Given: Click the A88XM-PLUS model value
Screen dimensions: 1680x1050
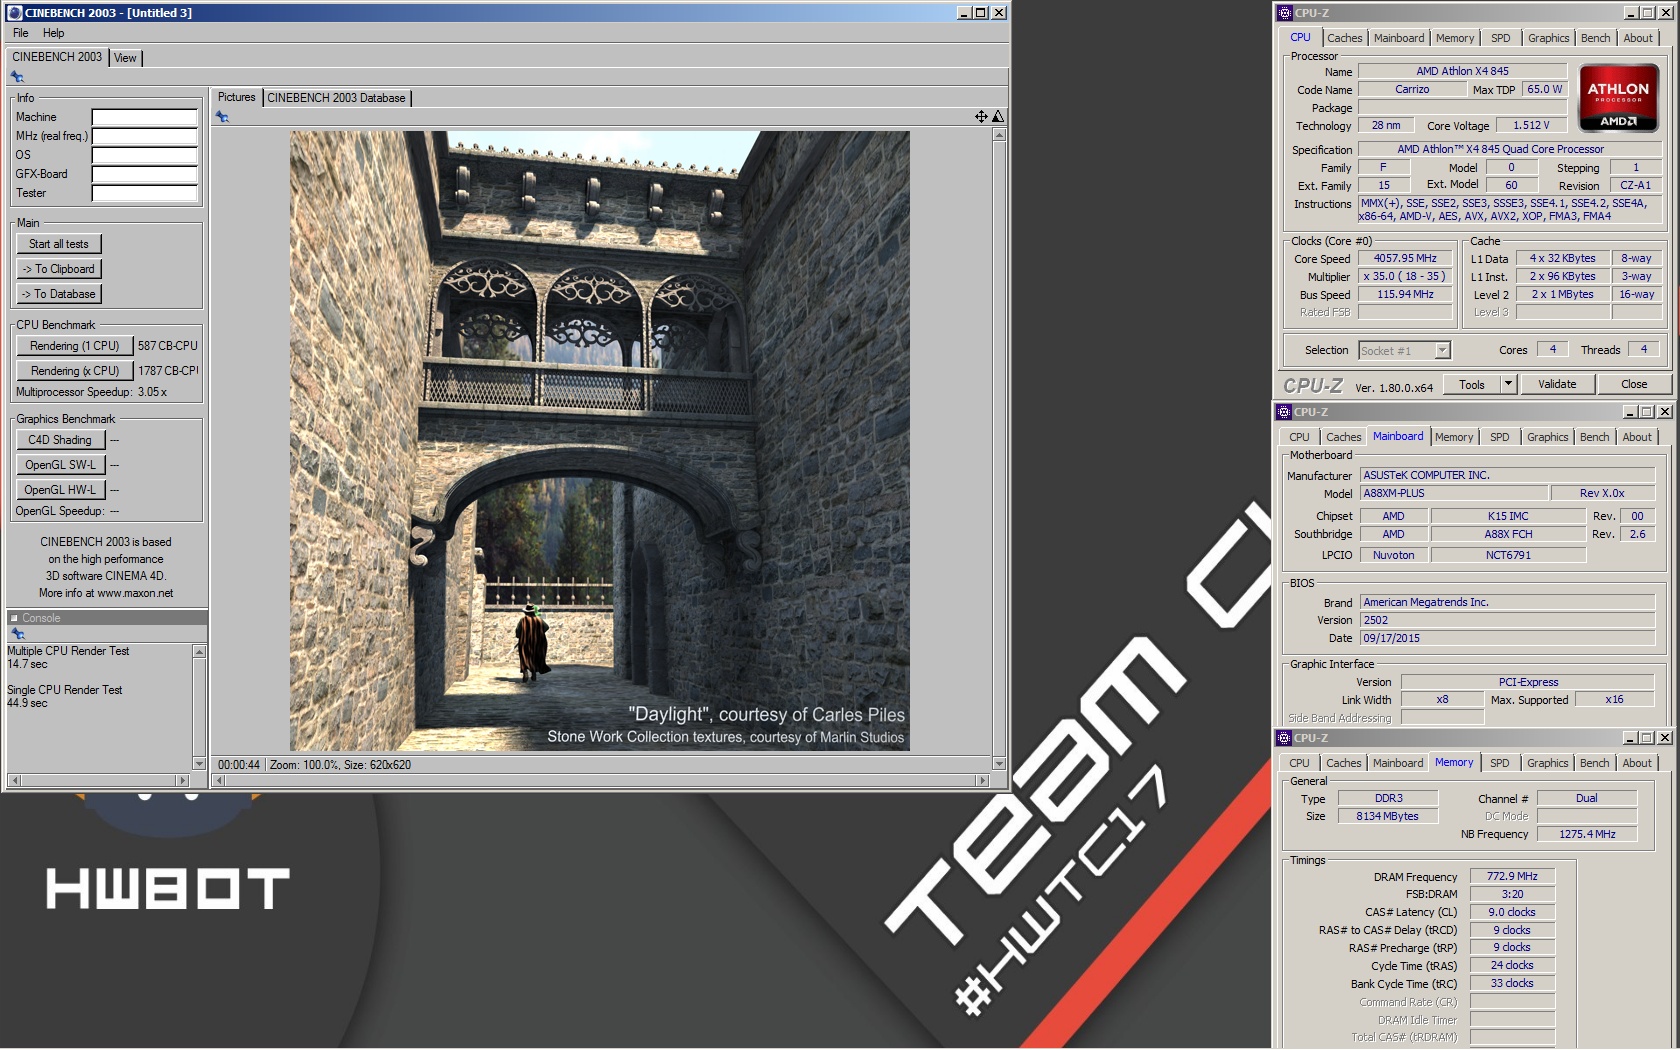Looking at the screenshot, I should point(1453,493).
